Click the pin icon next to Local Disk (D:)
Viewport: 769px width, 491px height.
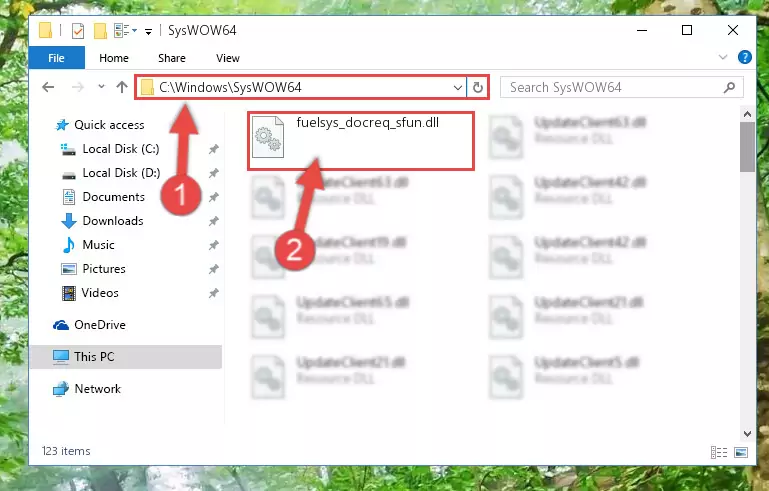(x=213, y=173)
